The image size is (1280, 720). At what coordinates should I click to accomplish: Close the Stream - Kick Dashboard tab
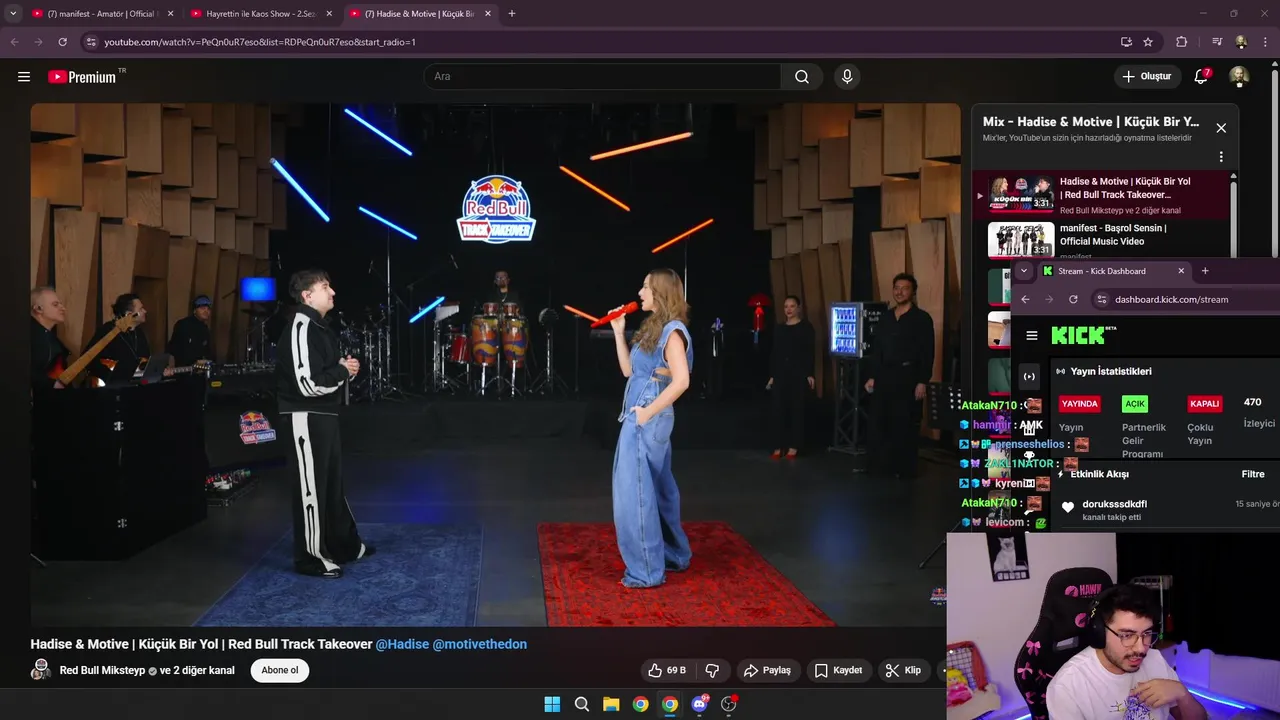pos(1181,271)
